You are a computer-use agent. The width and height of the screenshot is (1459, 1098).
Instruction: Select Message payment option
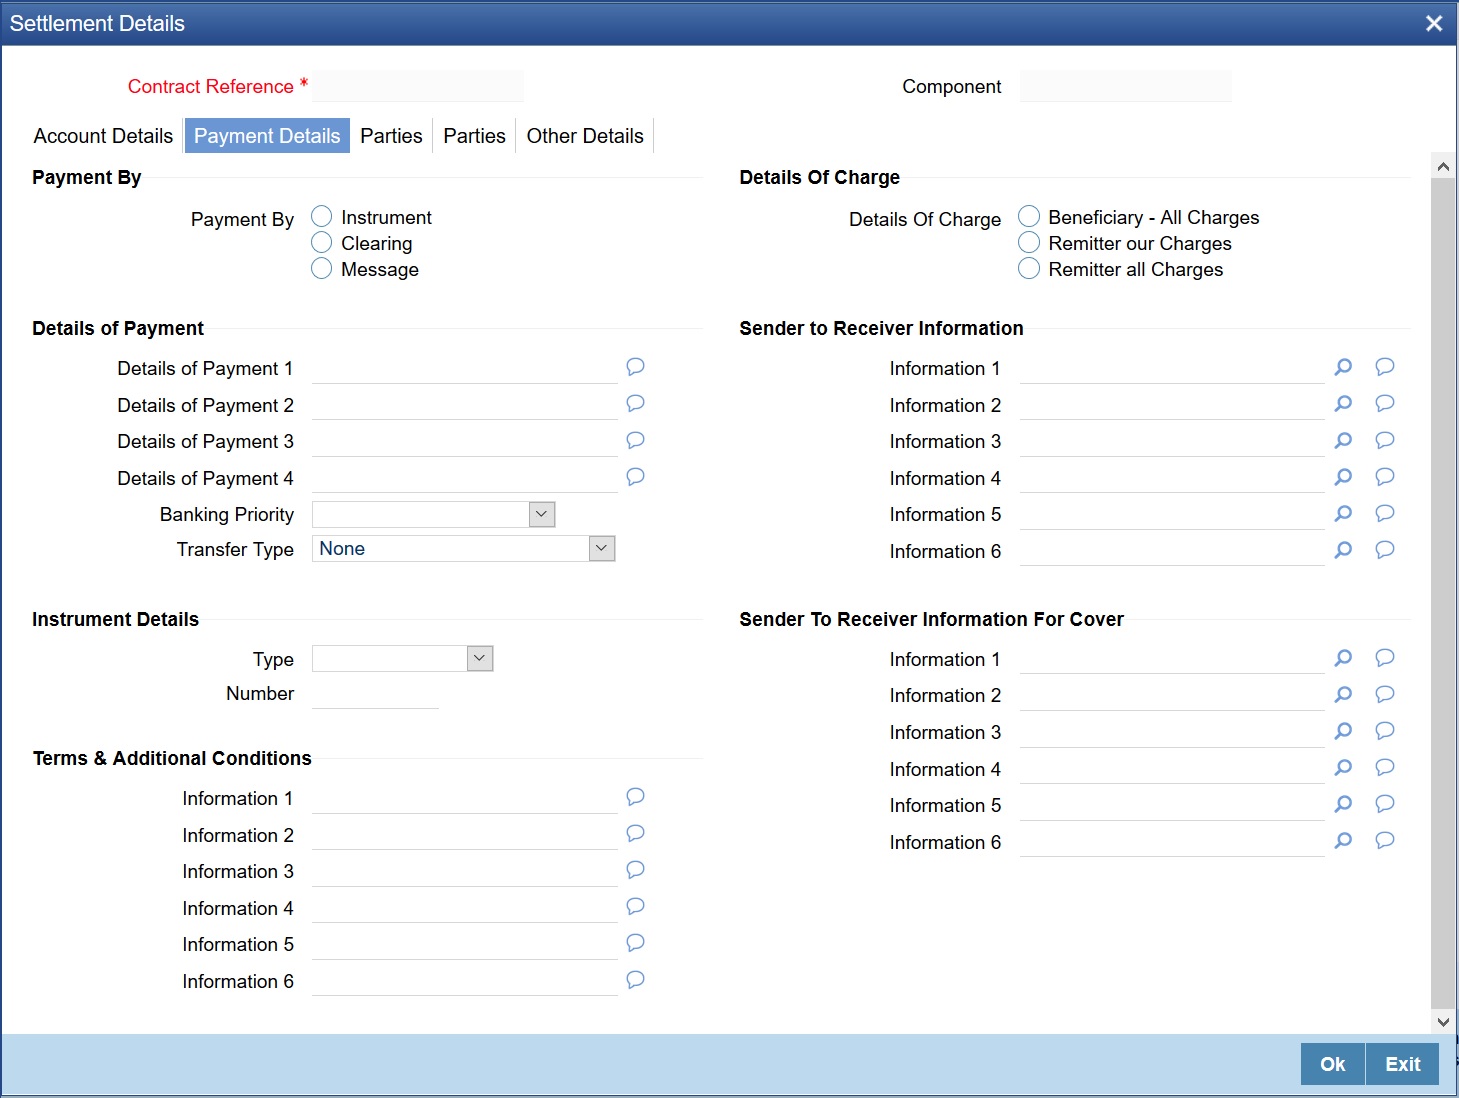(321, 268)
